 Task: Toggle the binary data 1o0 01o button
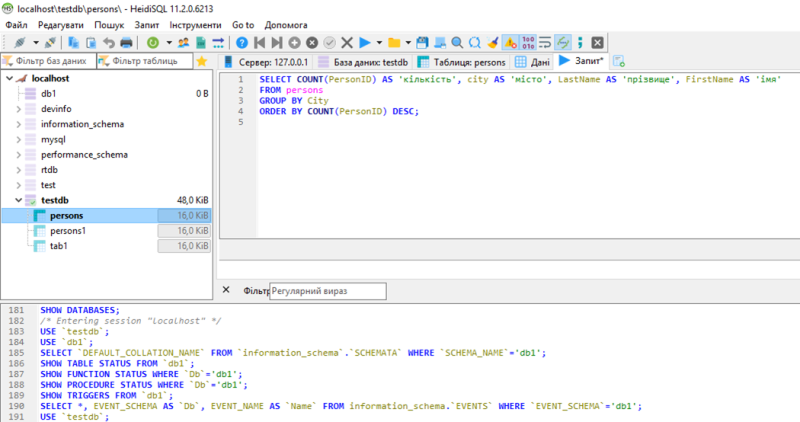click(528, 43)
